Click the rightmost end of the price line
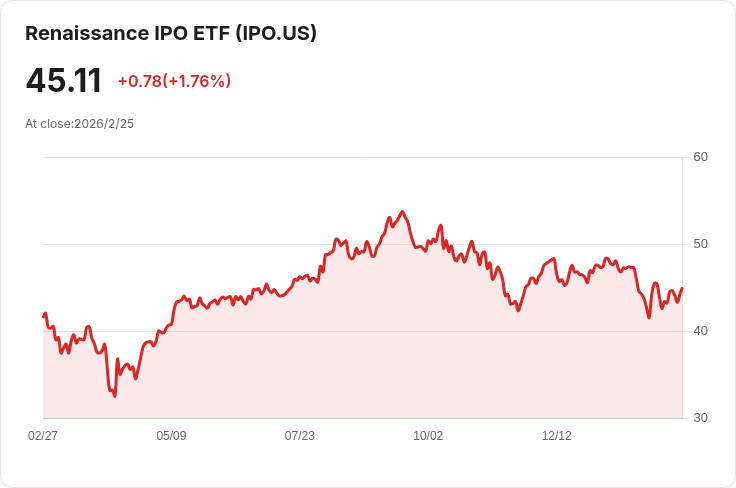 click(x=682, y=288)
